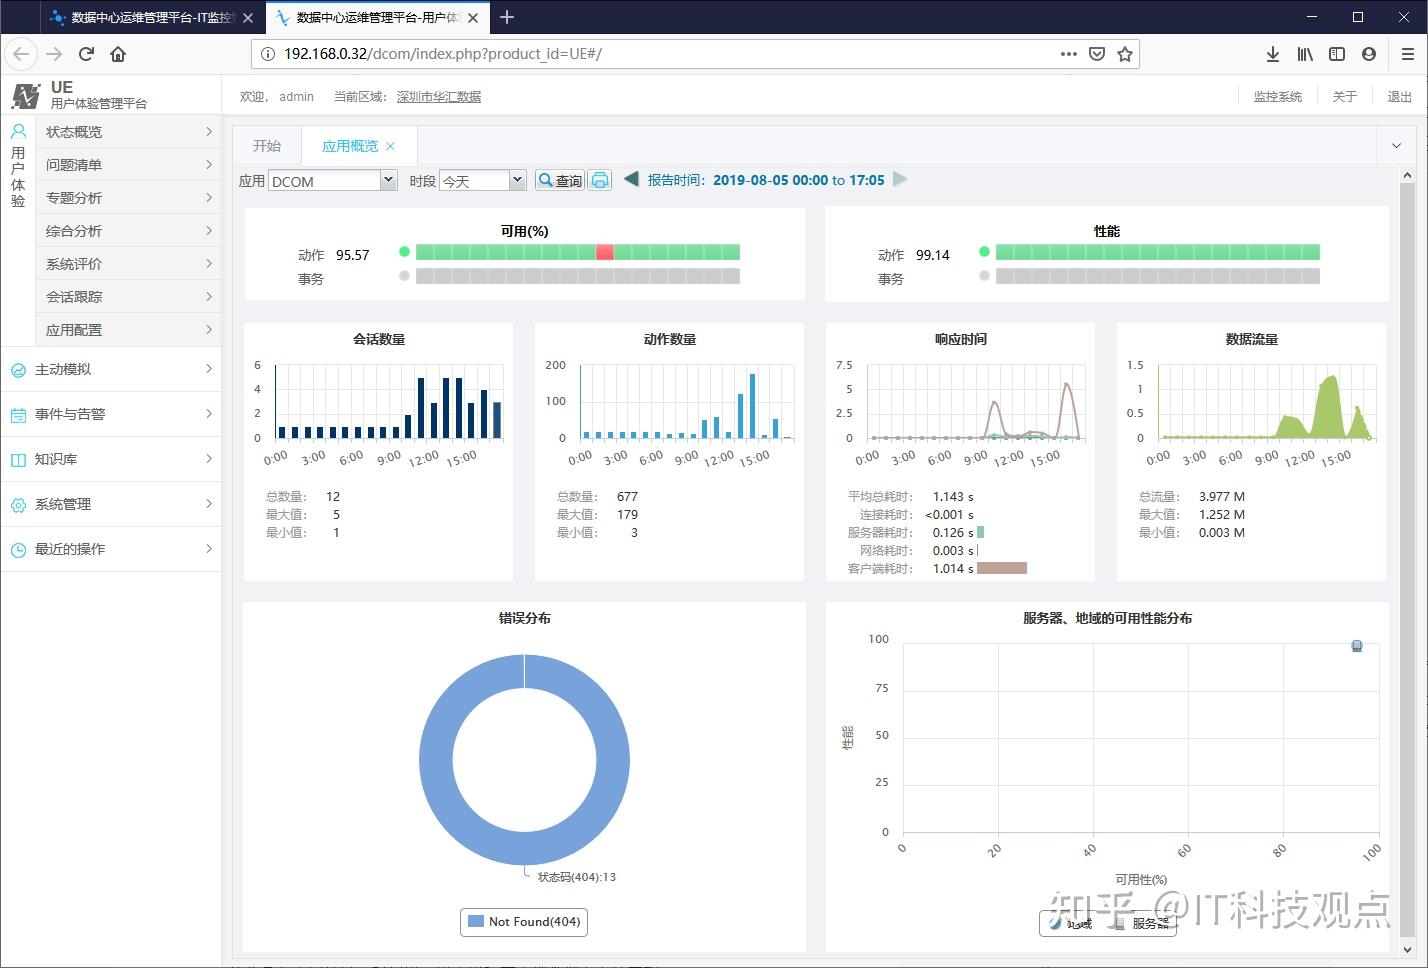This screenshot has height=968, width=1428.
Task: Click the print report icon
Action: [600, 180]
